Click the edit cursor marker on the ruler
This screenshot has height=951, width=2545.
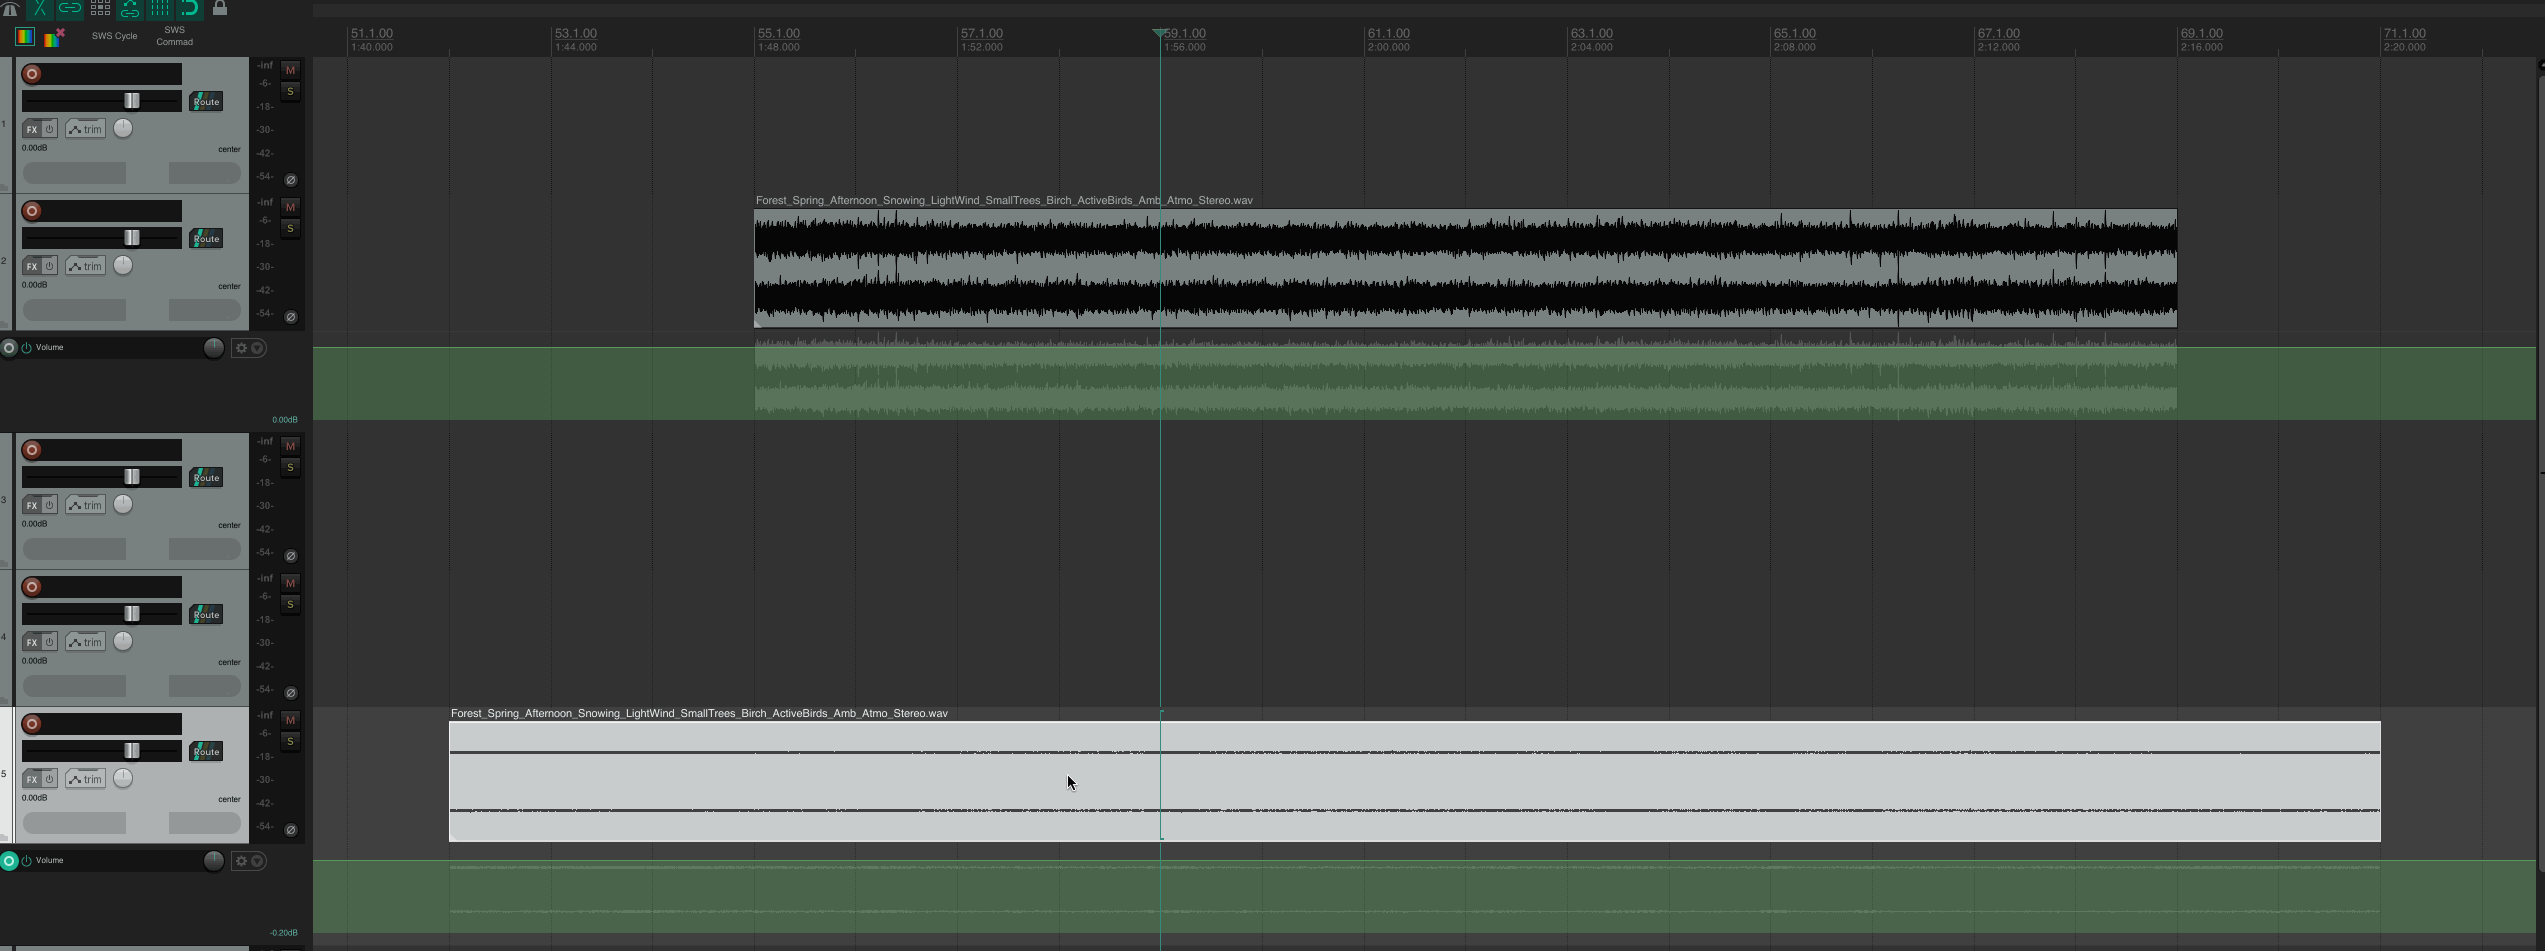tap(1159, 33)
